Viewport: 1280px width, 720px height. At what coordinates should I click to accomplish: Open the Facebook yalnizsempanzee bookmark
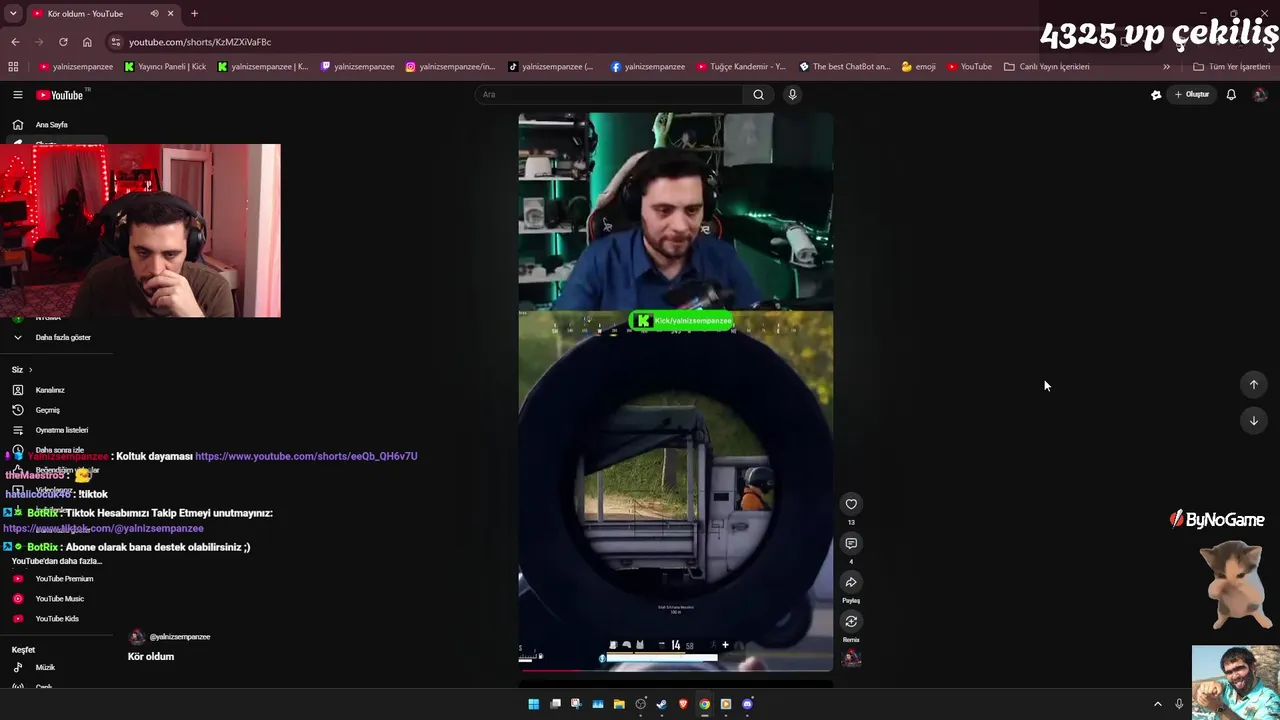[648, 67]
